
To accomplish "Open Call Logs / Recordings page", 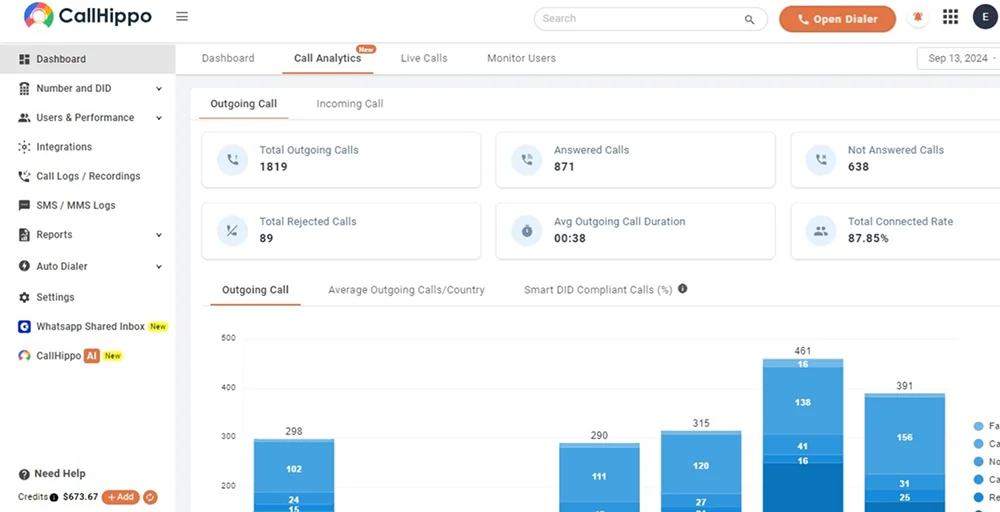I will click(88, 177).
